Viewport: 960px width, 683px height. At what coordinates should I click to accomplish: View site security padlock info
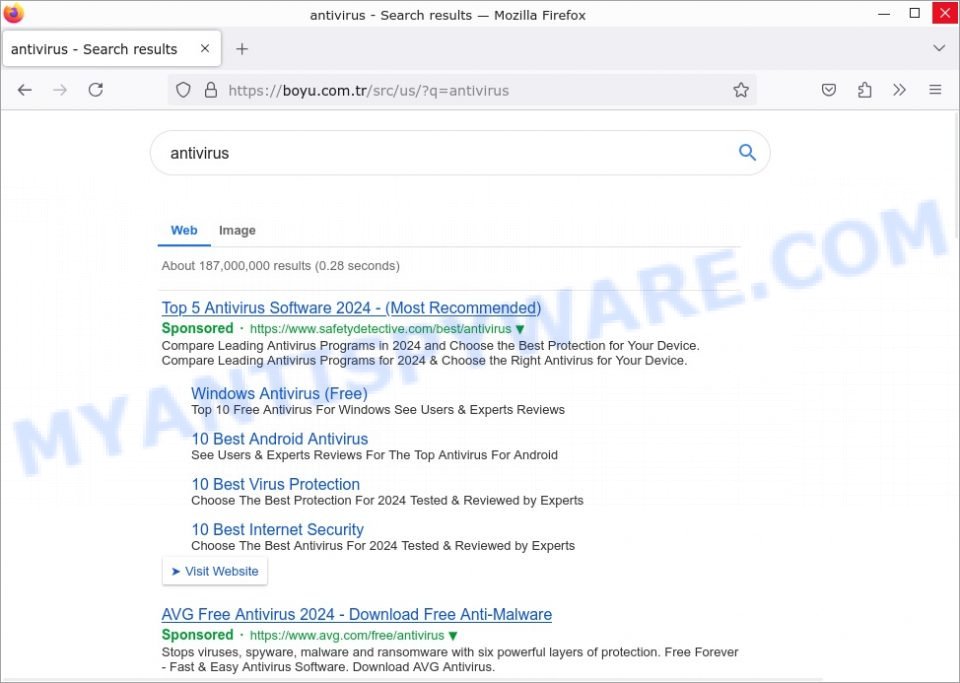[x=211, y=91]
